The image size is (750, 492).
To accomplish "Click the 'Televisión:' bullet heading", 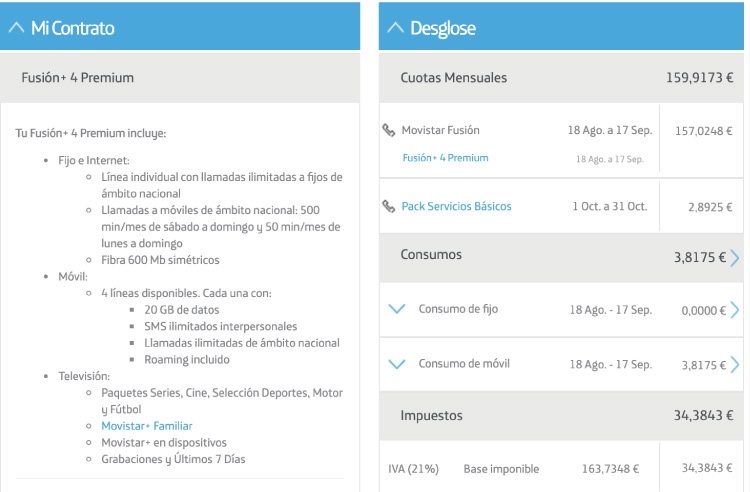I will pos(84,376).
